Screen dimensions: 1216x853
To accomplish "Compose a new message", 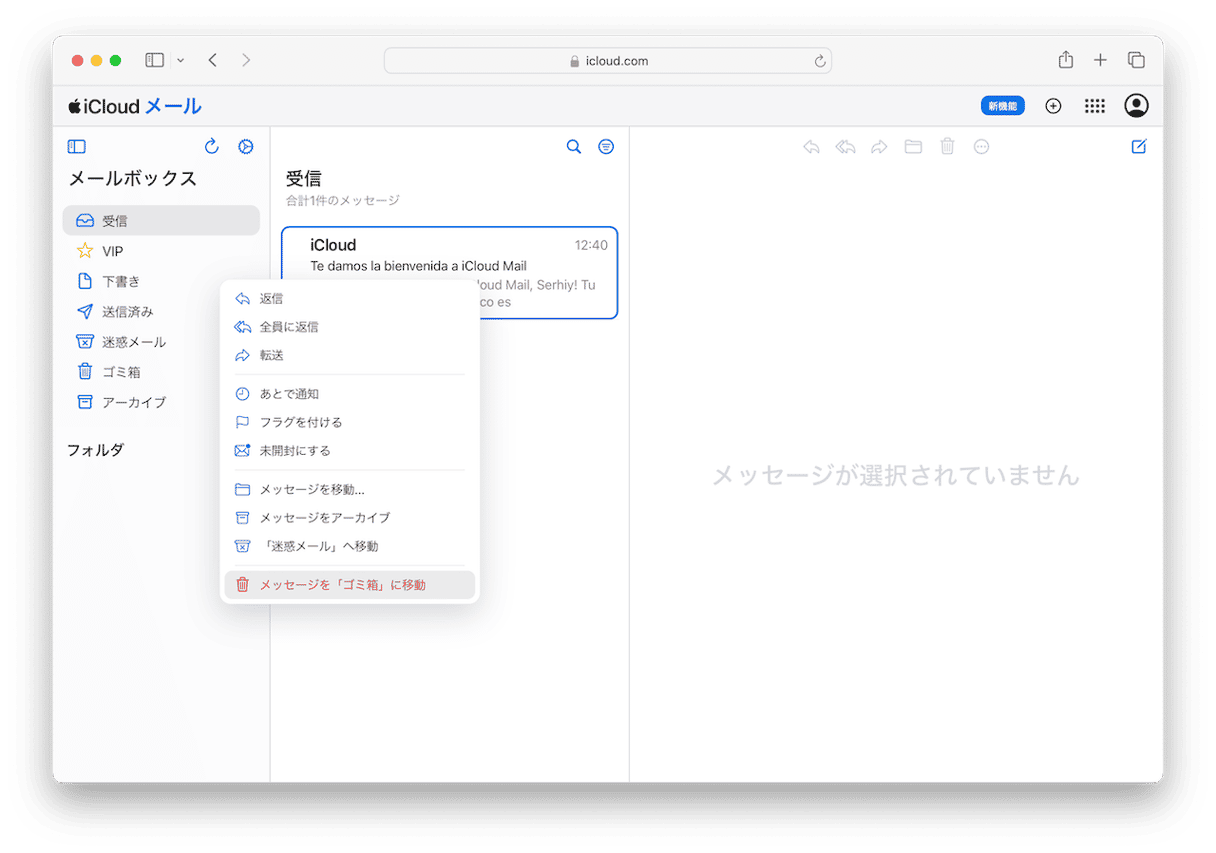I will (1138, 147).
